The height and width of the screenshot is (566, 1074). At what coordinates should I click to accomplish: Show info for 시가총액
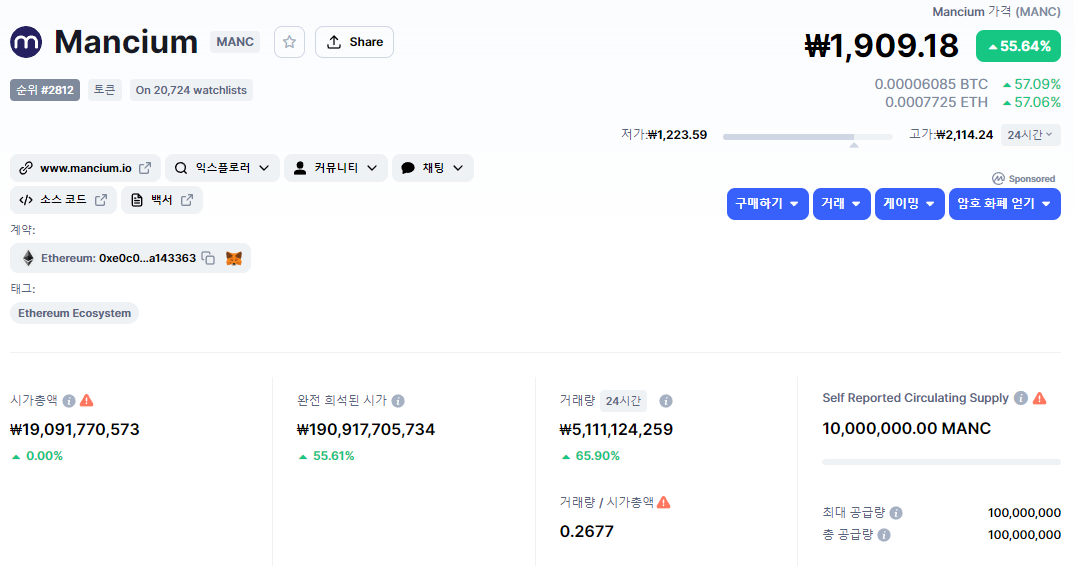[x=68, y=401]
